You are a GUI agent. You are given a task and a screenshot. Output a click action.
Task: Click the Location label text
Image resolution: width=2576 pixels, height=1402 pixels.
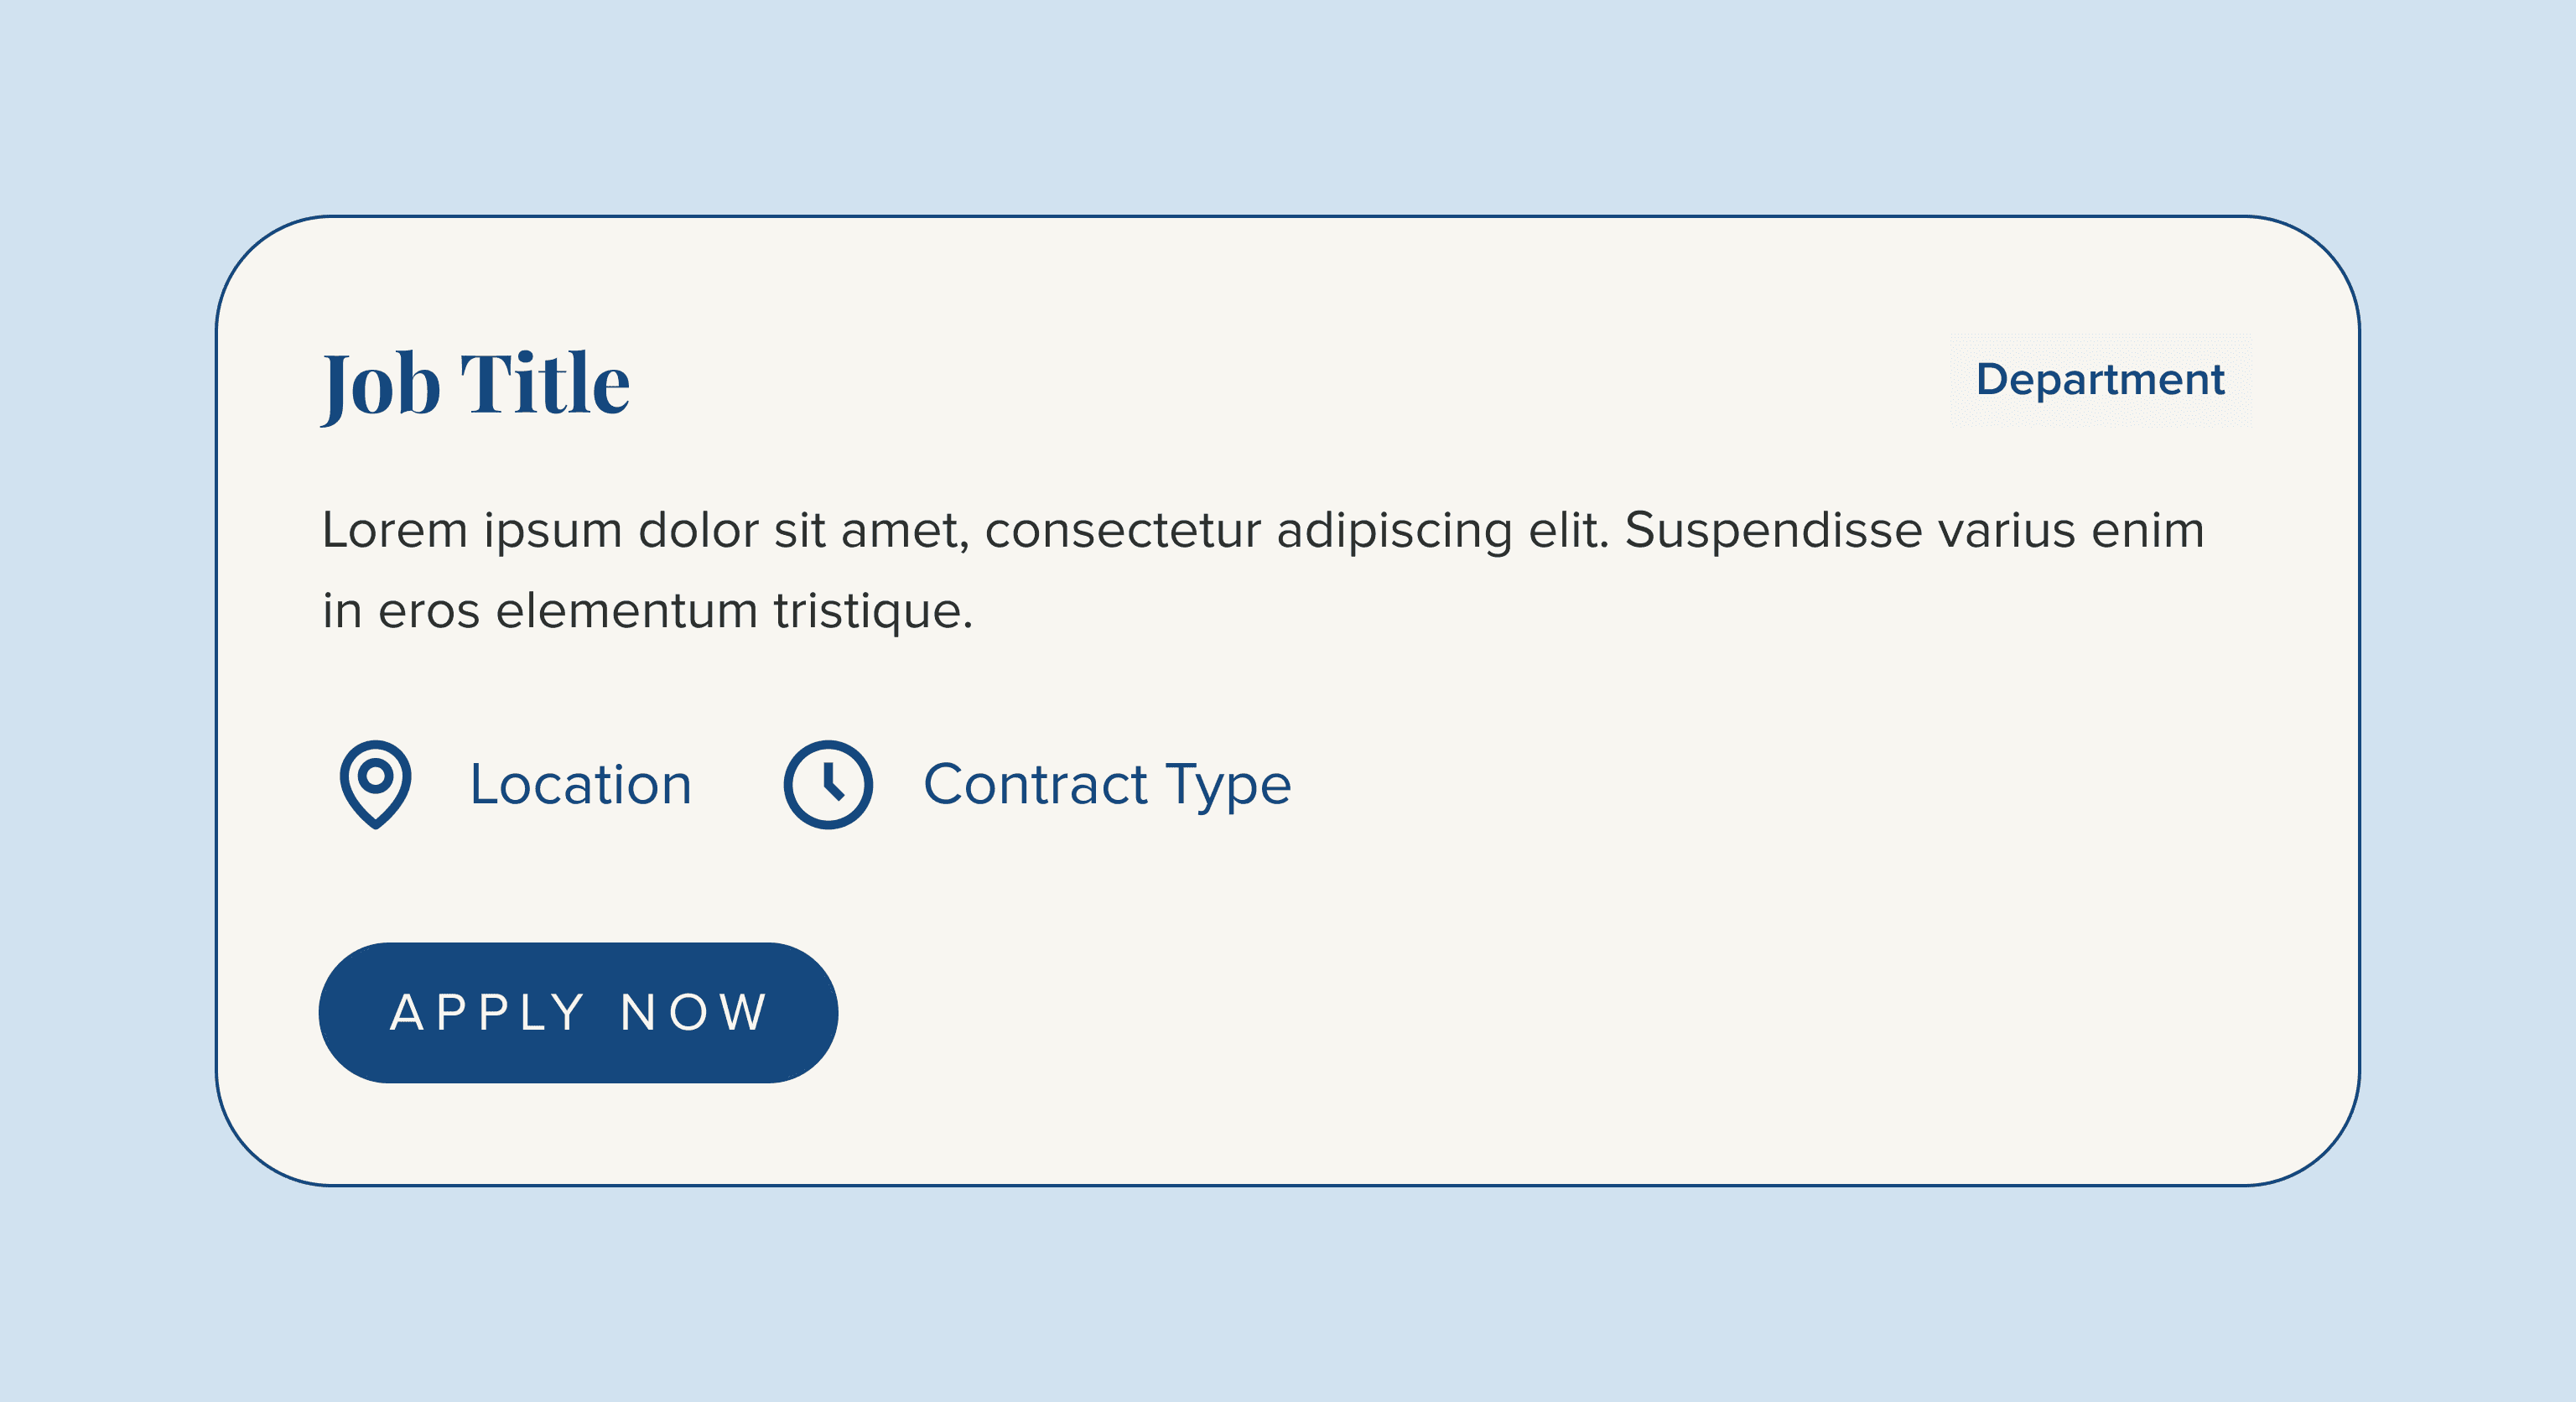(581, 784)
